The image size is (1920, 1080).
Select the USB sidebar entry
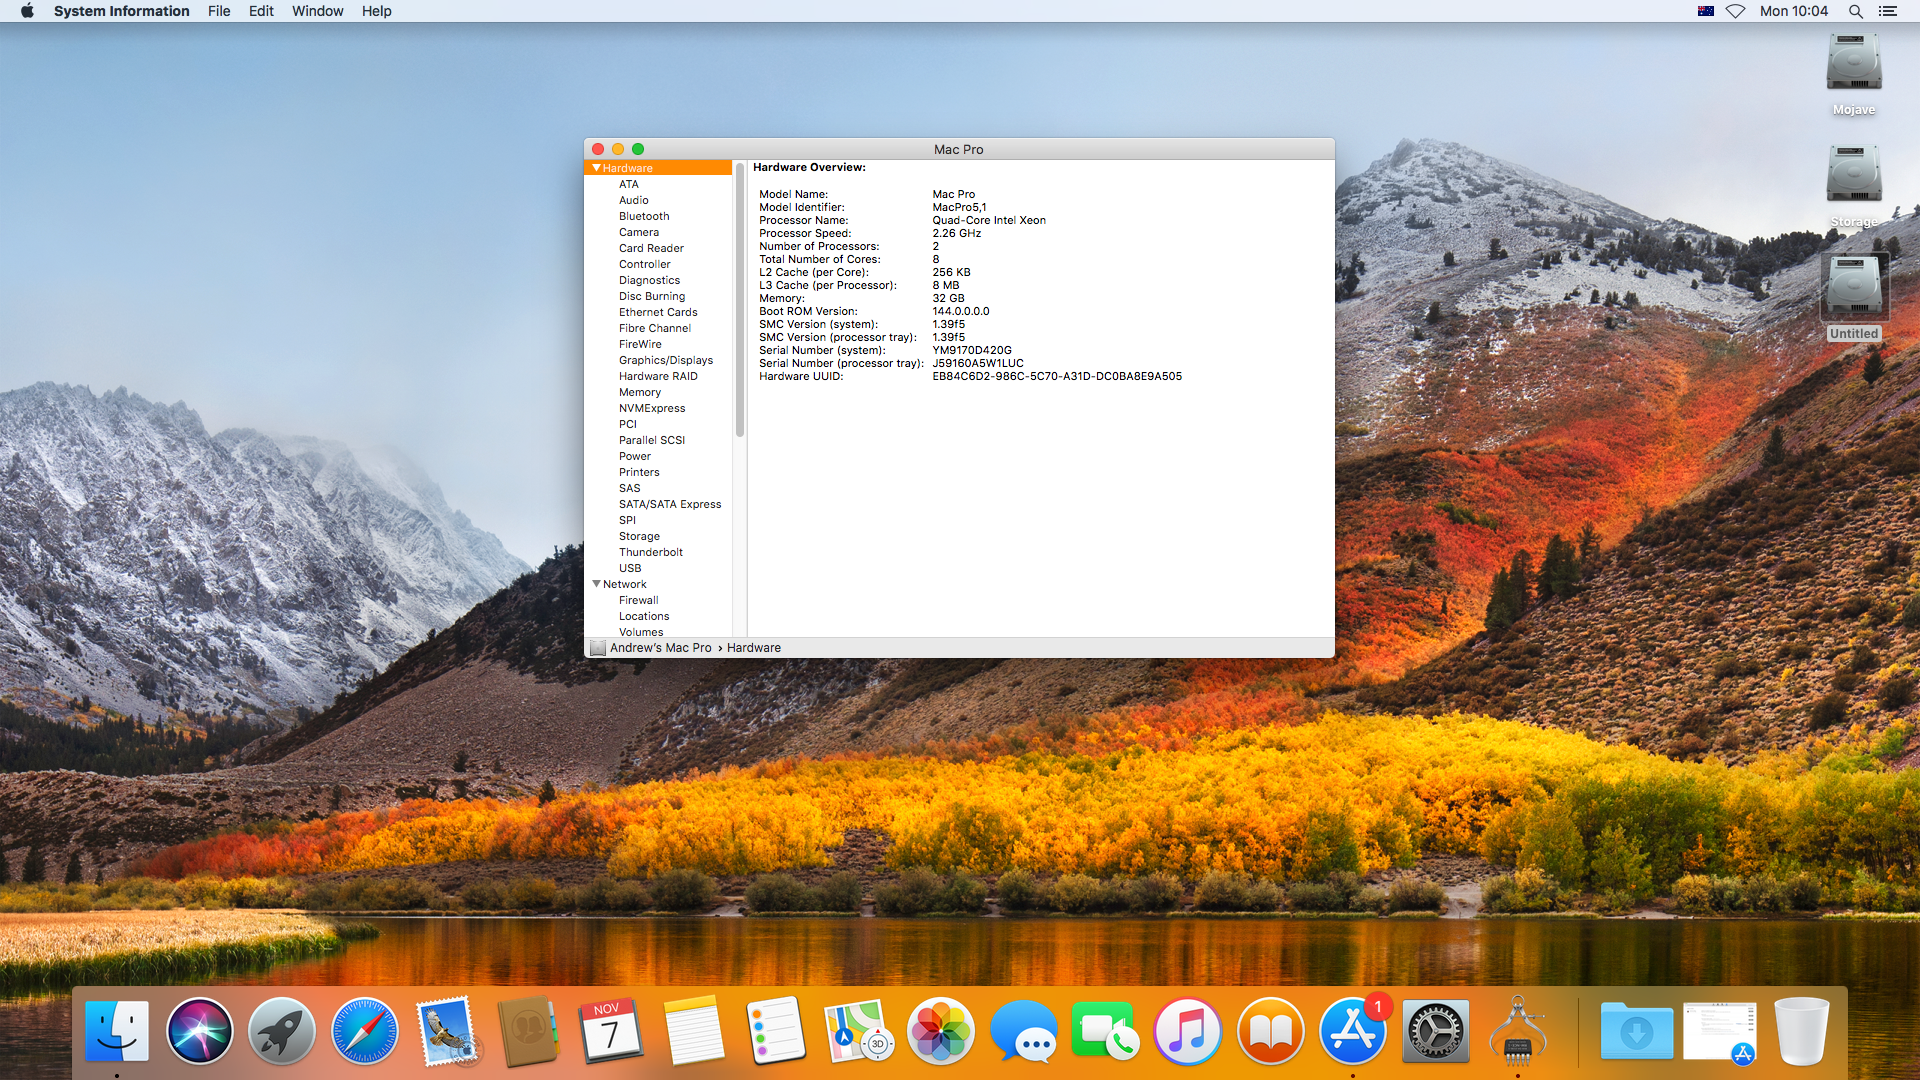[x=630, y=568]
